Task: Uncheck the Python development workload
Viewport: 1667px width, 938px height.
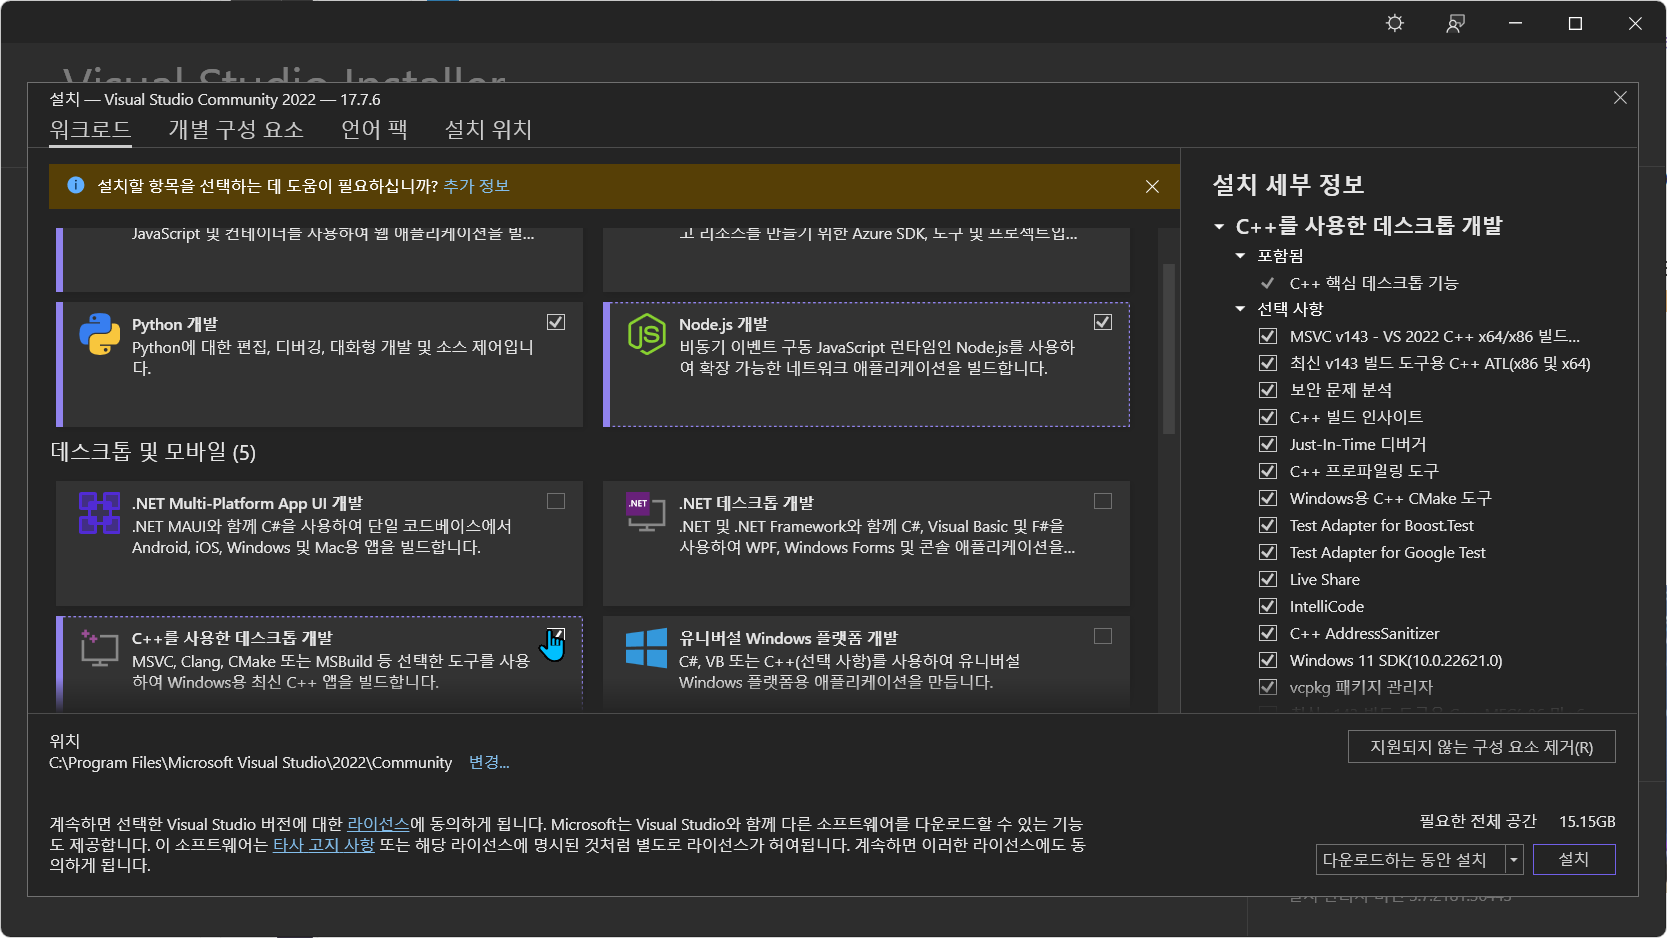Action: click(x=556, y=322)
